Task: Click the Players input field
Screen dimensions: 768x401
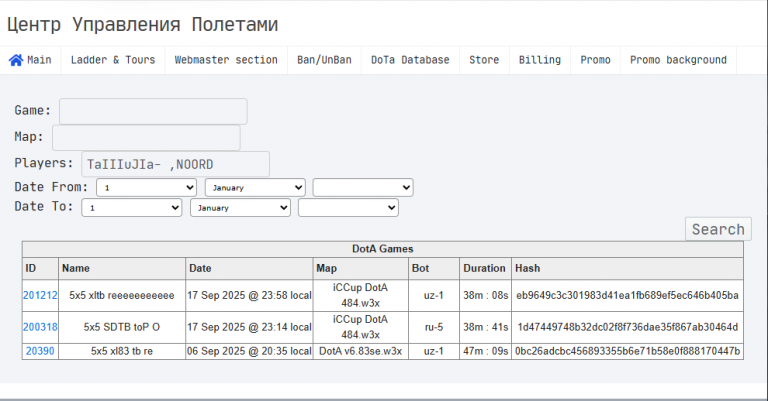Action: (x=176, y=164)
